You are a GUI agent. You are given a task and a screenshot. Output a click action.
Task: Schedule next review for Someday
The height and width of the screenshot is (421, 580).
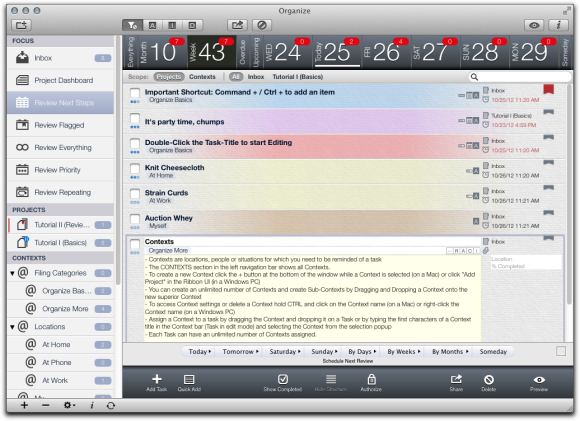pyautogui.click(x=493, y=351)
